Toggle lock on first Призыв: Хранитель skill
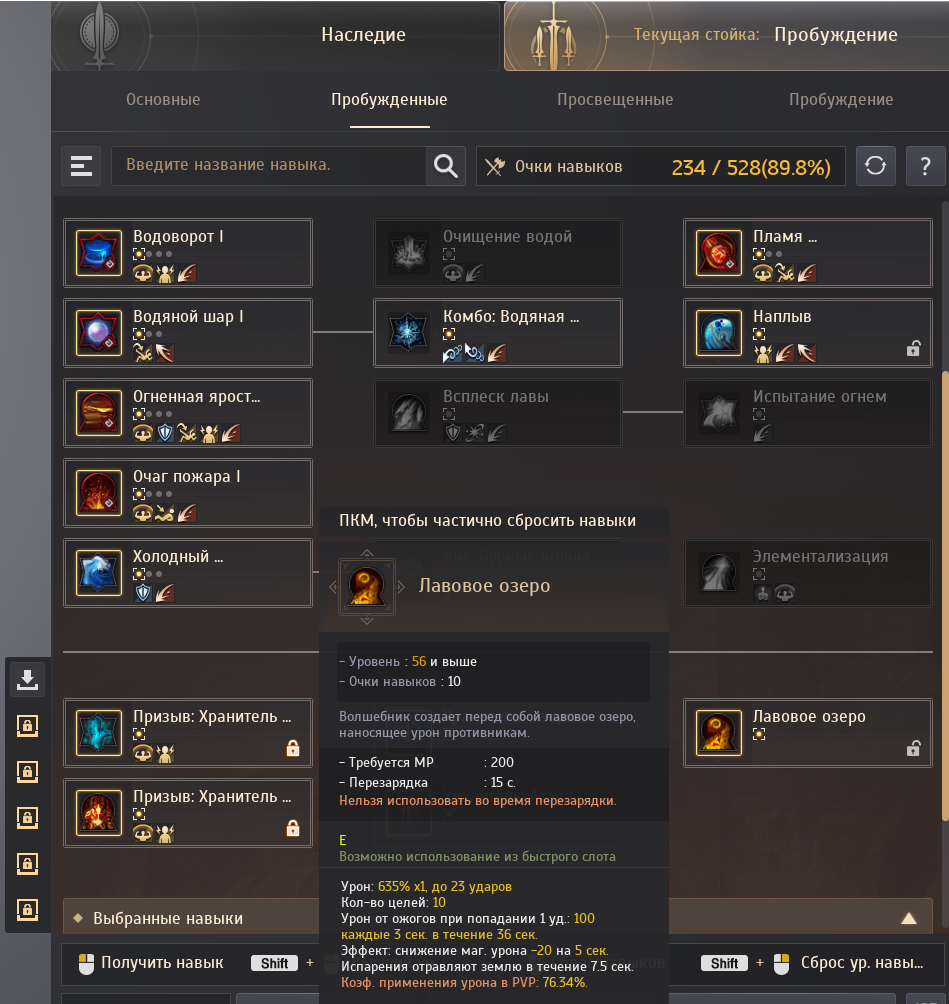Image resolution: width=949 pixels, height=1004 pixels. (x=293, y=748)
